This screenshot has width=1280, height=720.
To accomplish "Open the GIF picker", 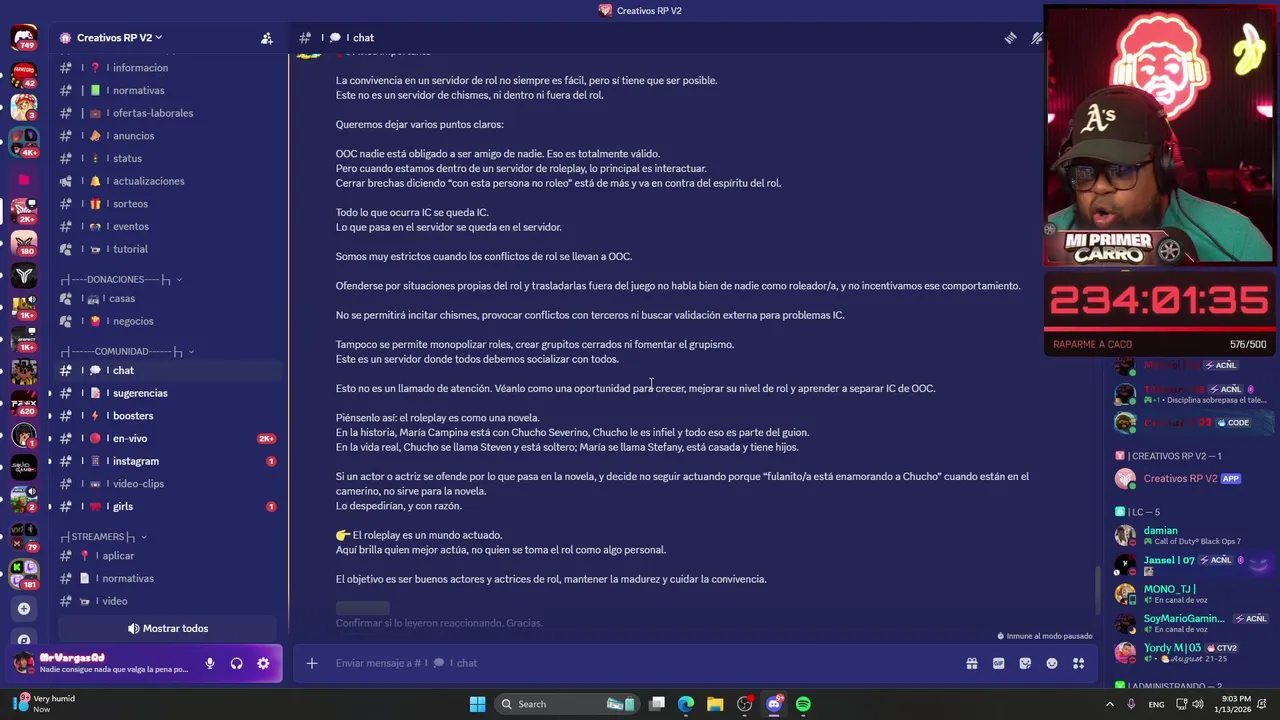I will click(998, 663).
